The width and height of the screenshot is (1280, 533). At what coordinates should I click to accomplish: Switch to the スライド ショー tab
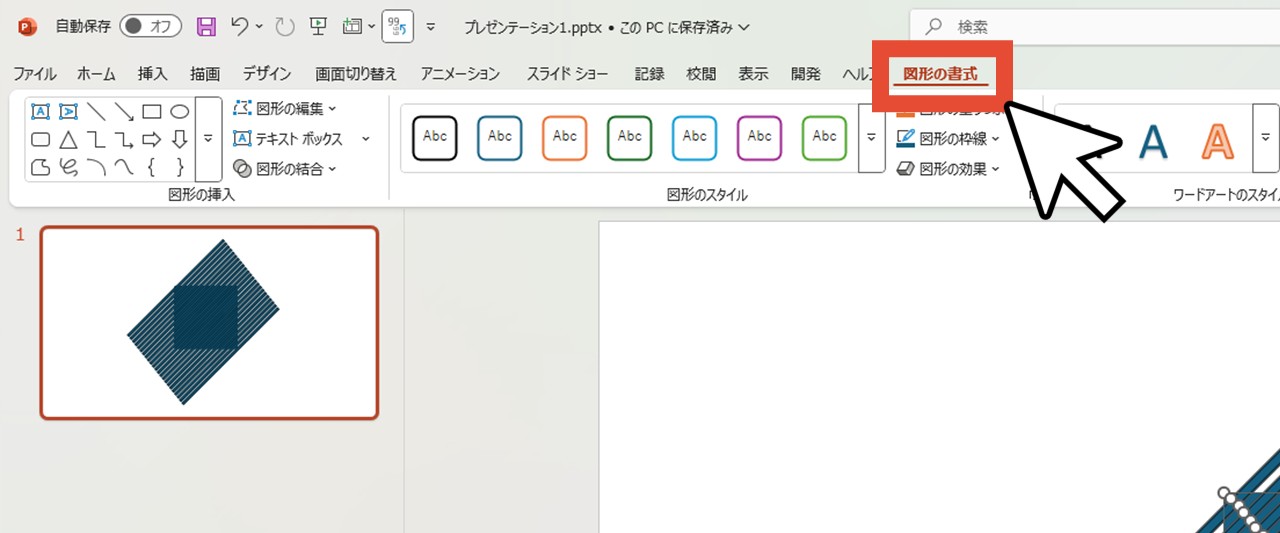tap(567, 74)
